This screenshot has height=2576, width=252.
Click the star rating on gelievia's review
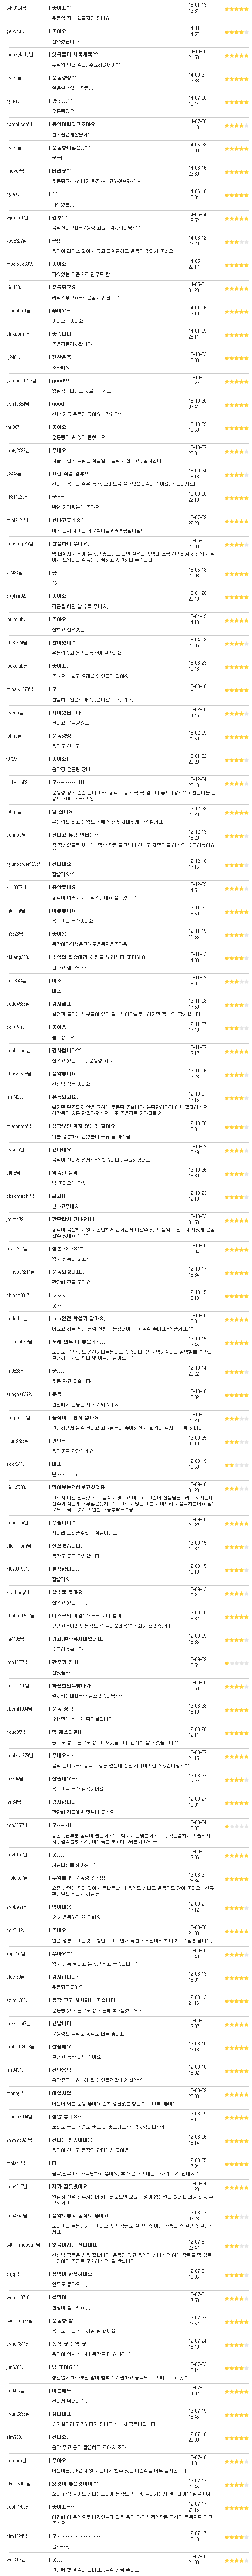pyautogui.click(x=237, y=33)
